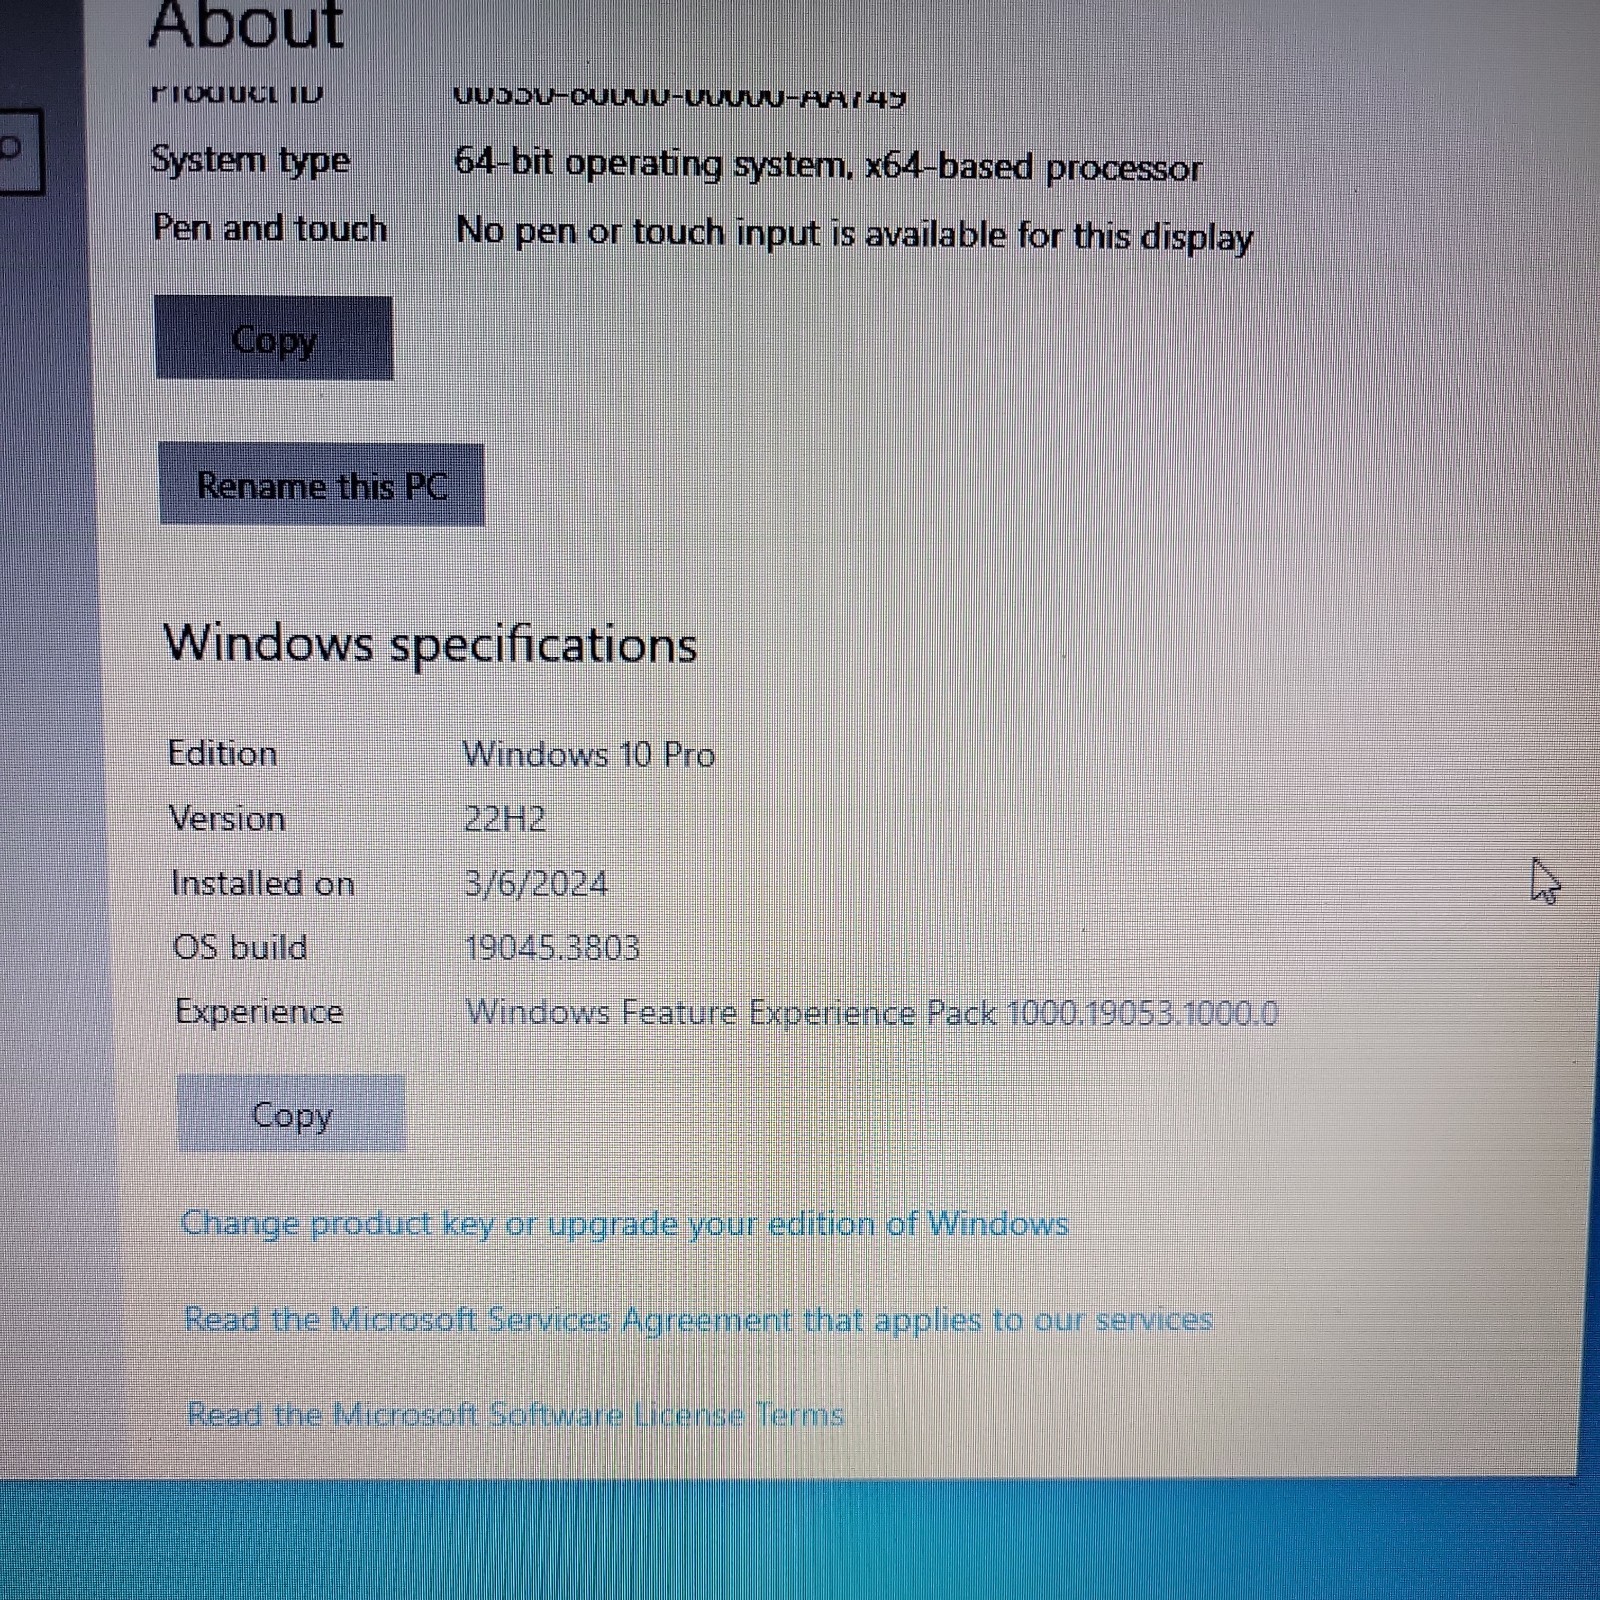Select the install date '3/6/2024'
This screenshot has height=1600, width=1600.
pos(536,884)
